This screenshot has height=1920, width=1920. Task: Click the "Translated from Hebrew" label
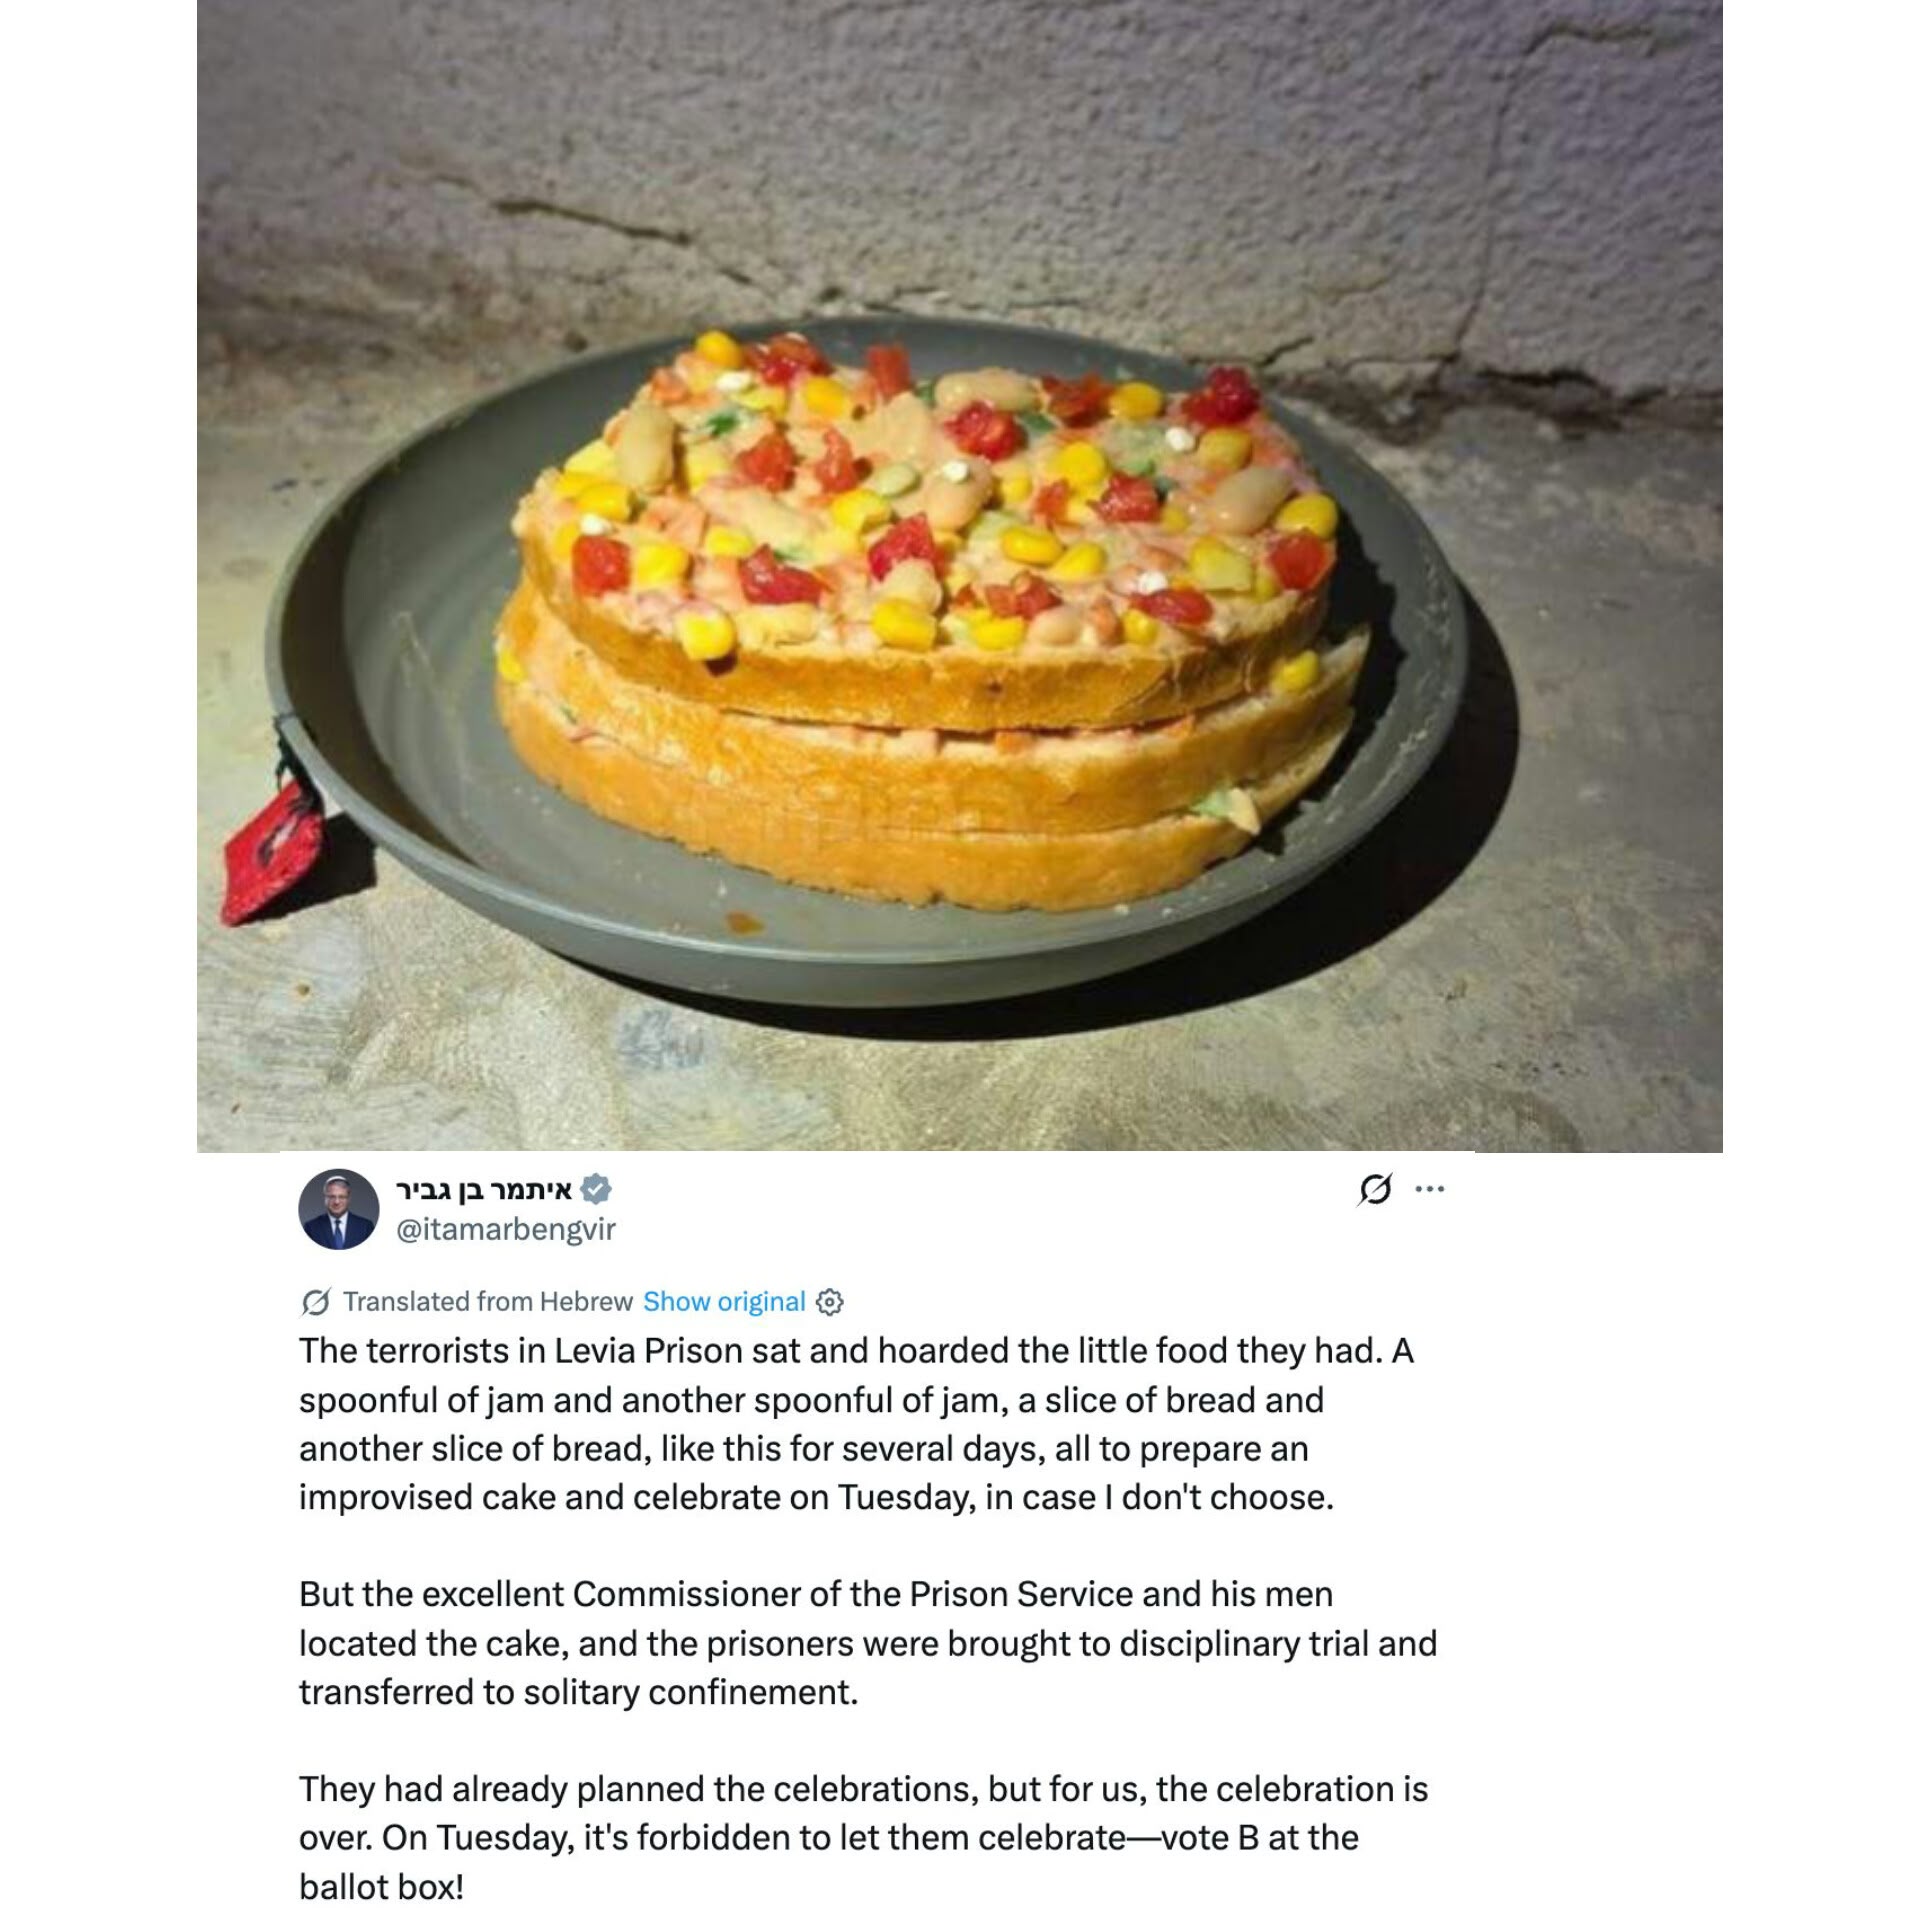[x=488, y=1301]
